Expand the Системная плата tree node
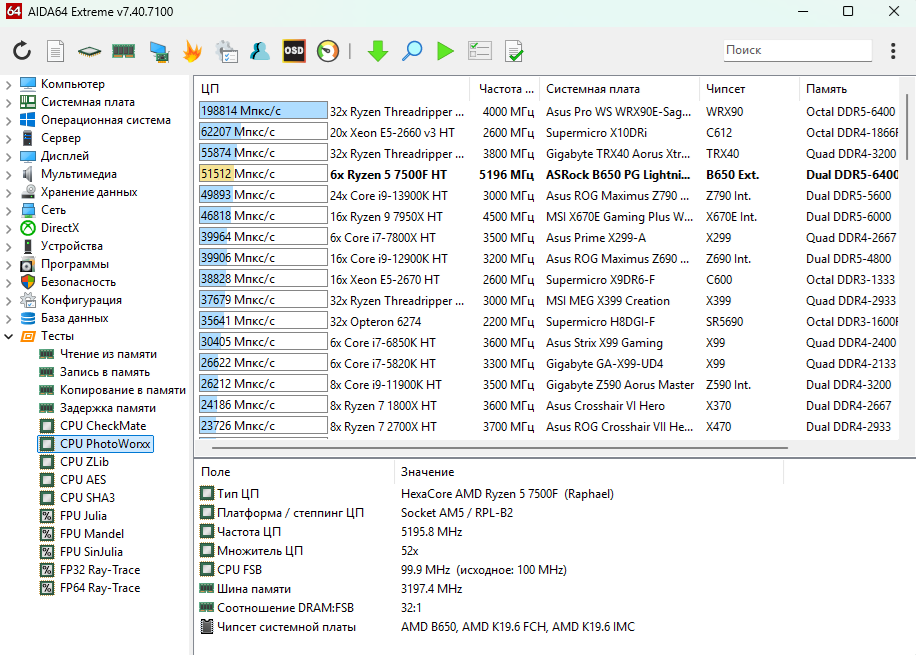Screen dimensions: 916x655 coord(8,102)
